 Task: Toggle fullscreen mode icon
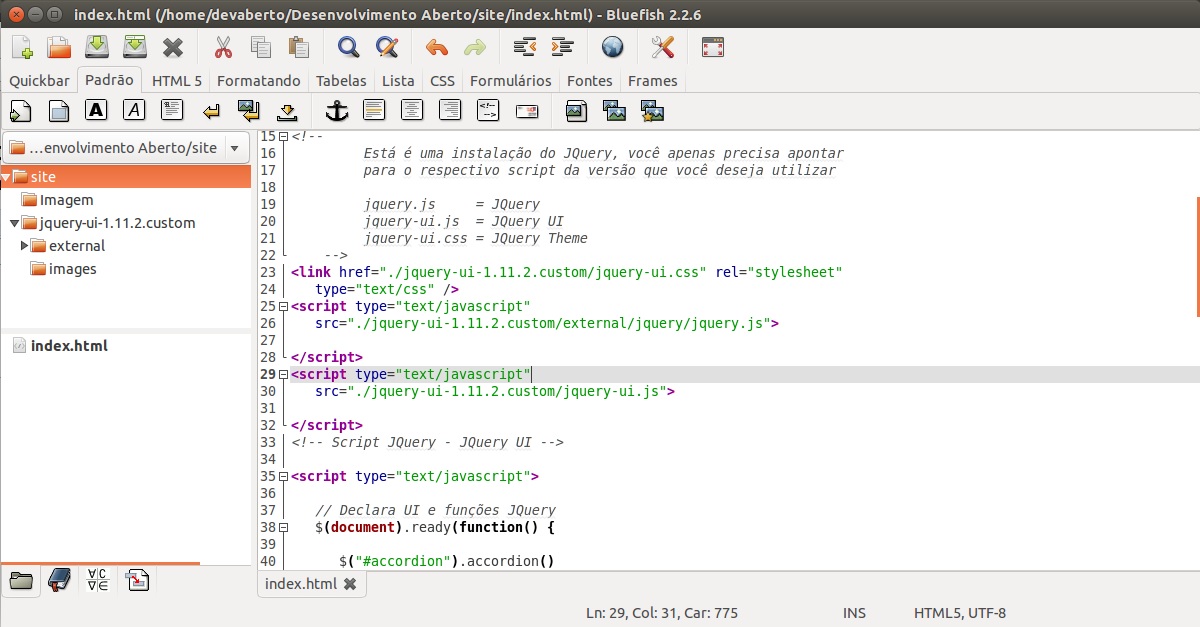712,47
